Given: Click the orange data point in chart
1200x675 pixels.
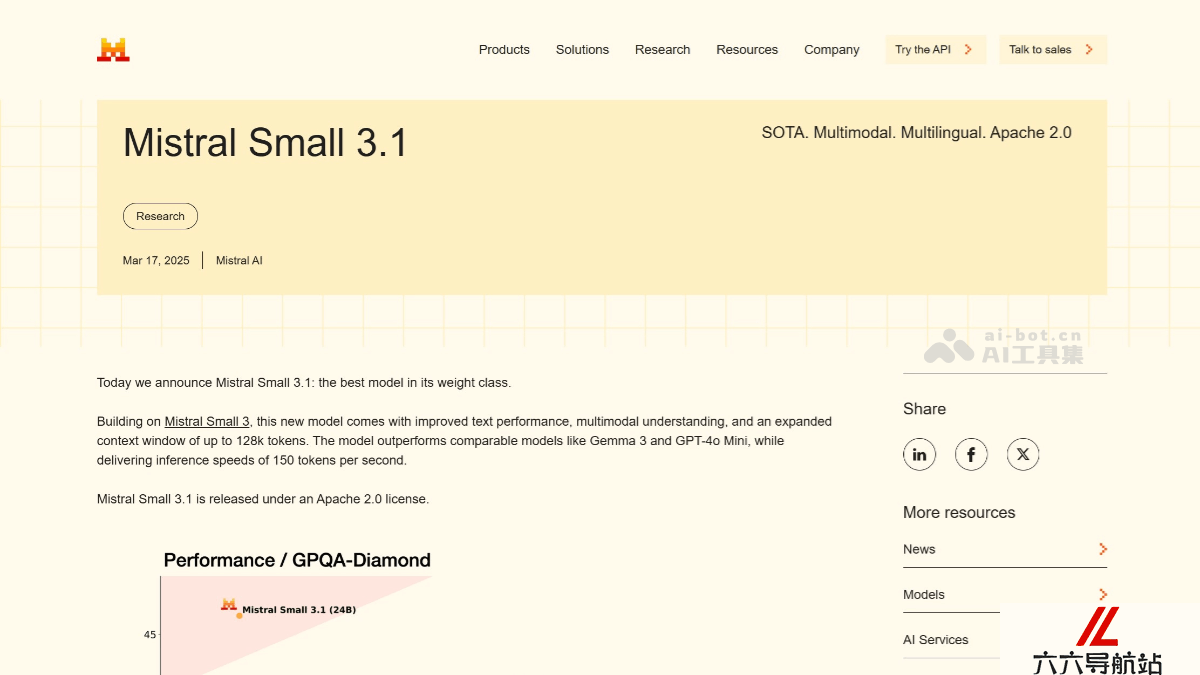Looking at the screenshot, I should click(x=239, y=615).
